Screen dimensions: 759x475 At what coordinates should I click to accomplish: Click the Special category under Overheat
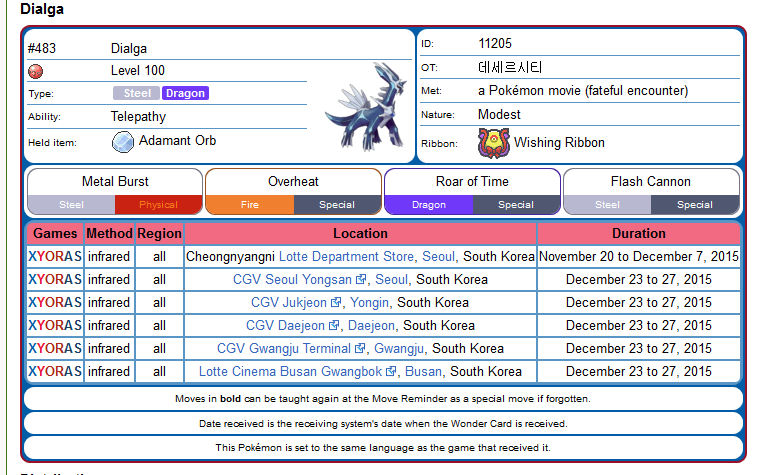[337, 205]
